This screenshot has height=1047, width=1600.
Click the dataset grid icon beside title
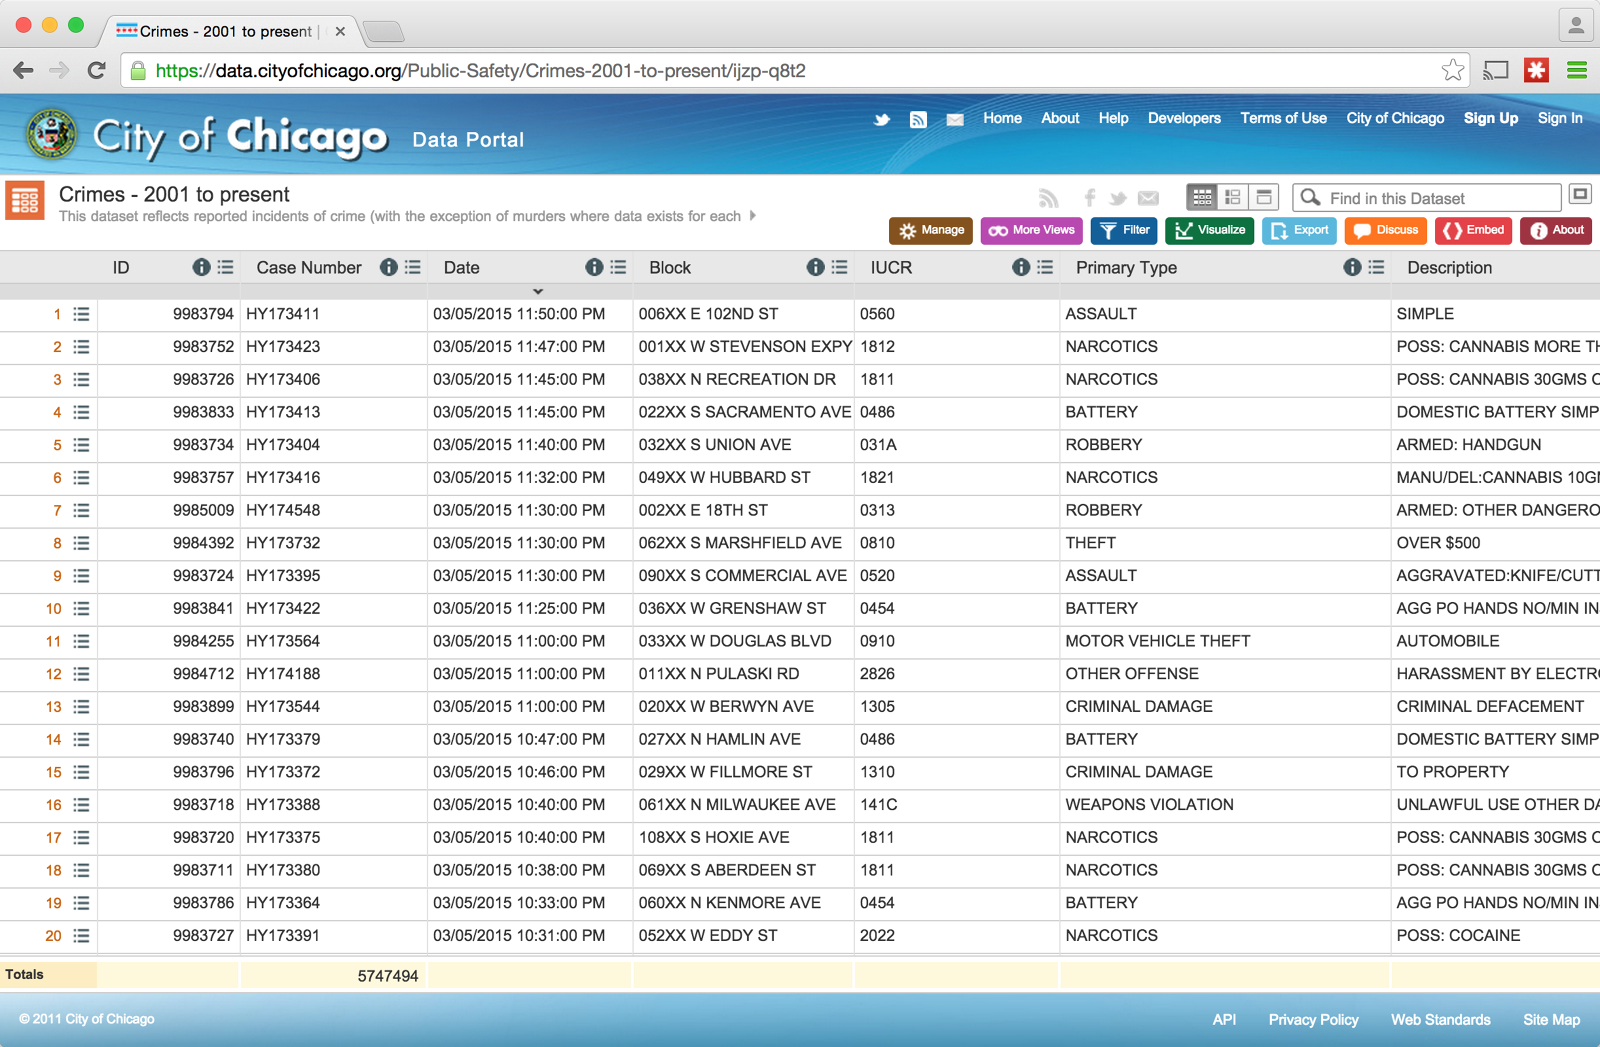click(25, 200)
